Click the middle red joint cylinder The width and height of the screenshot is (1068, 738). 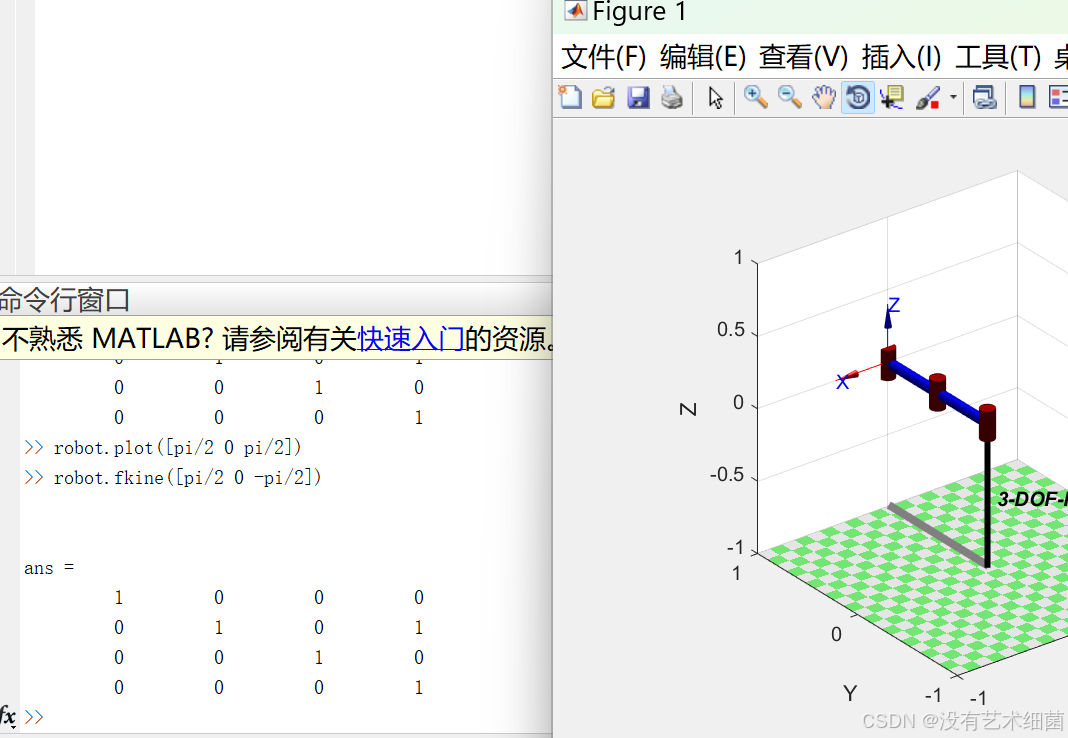(x=937, y=392)
